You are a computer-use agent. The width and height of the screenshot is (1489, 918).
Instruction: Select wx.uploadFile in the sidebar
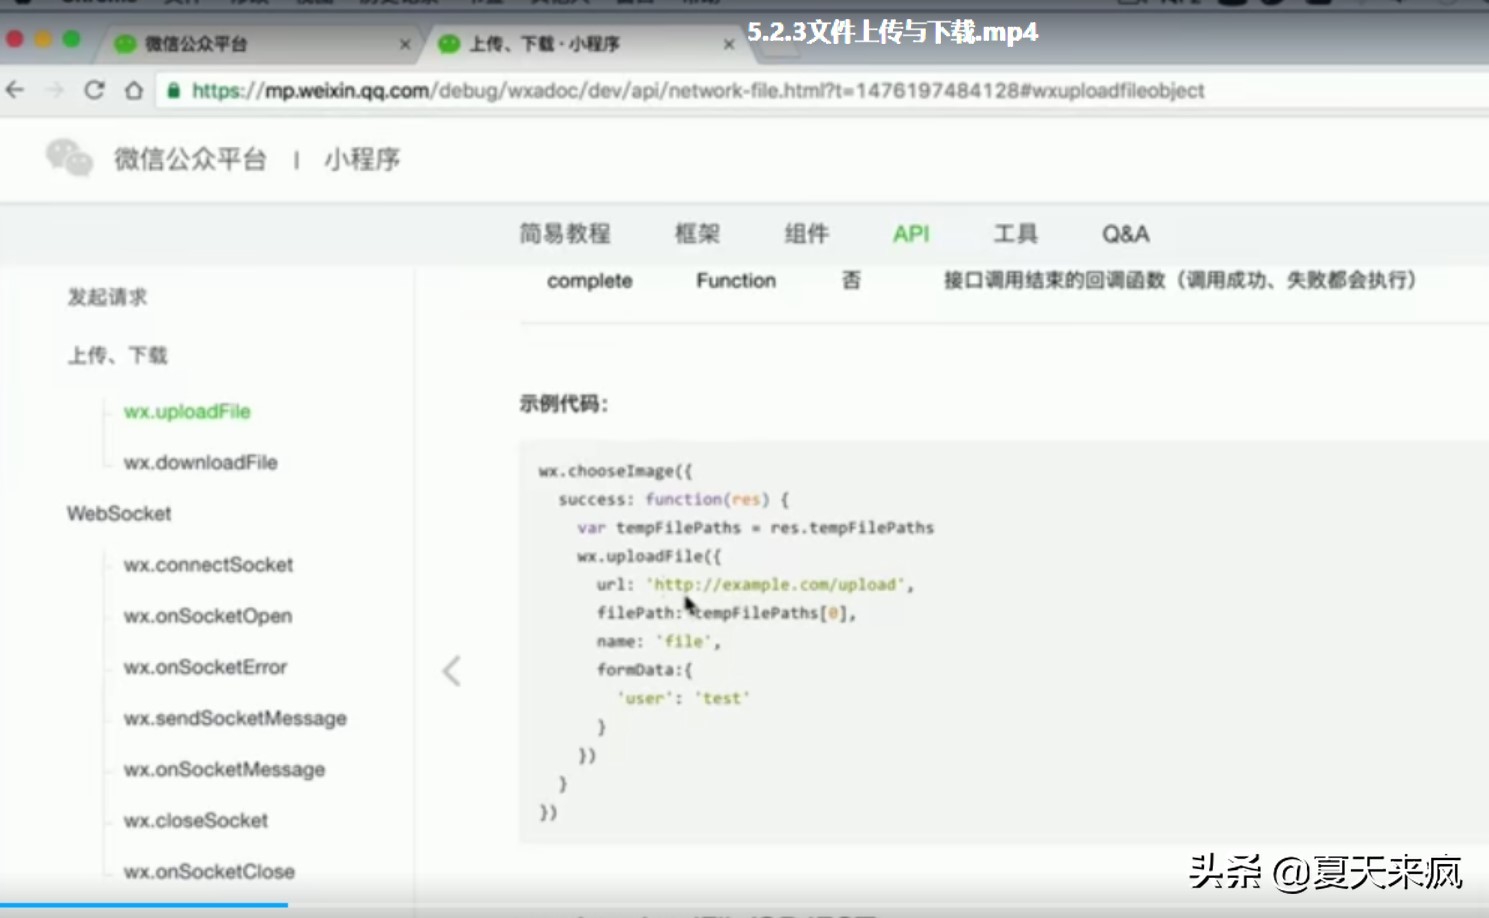point(187,412)
